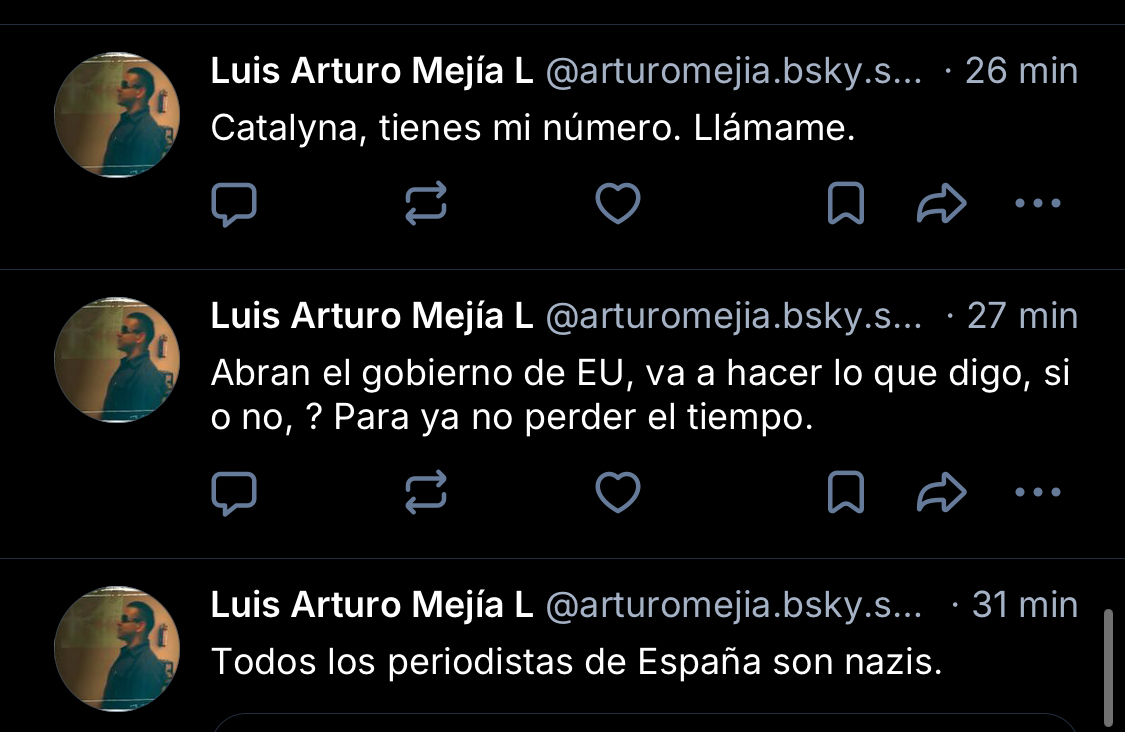
Task: Open the '31 min' timestamp link
Action: [1024, 605]
